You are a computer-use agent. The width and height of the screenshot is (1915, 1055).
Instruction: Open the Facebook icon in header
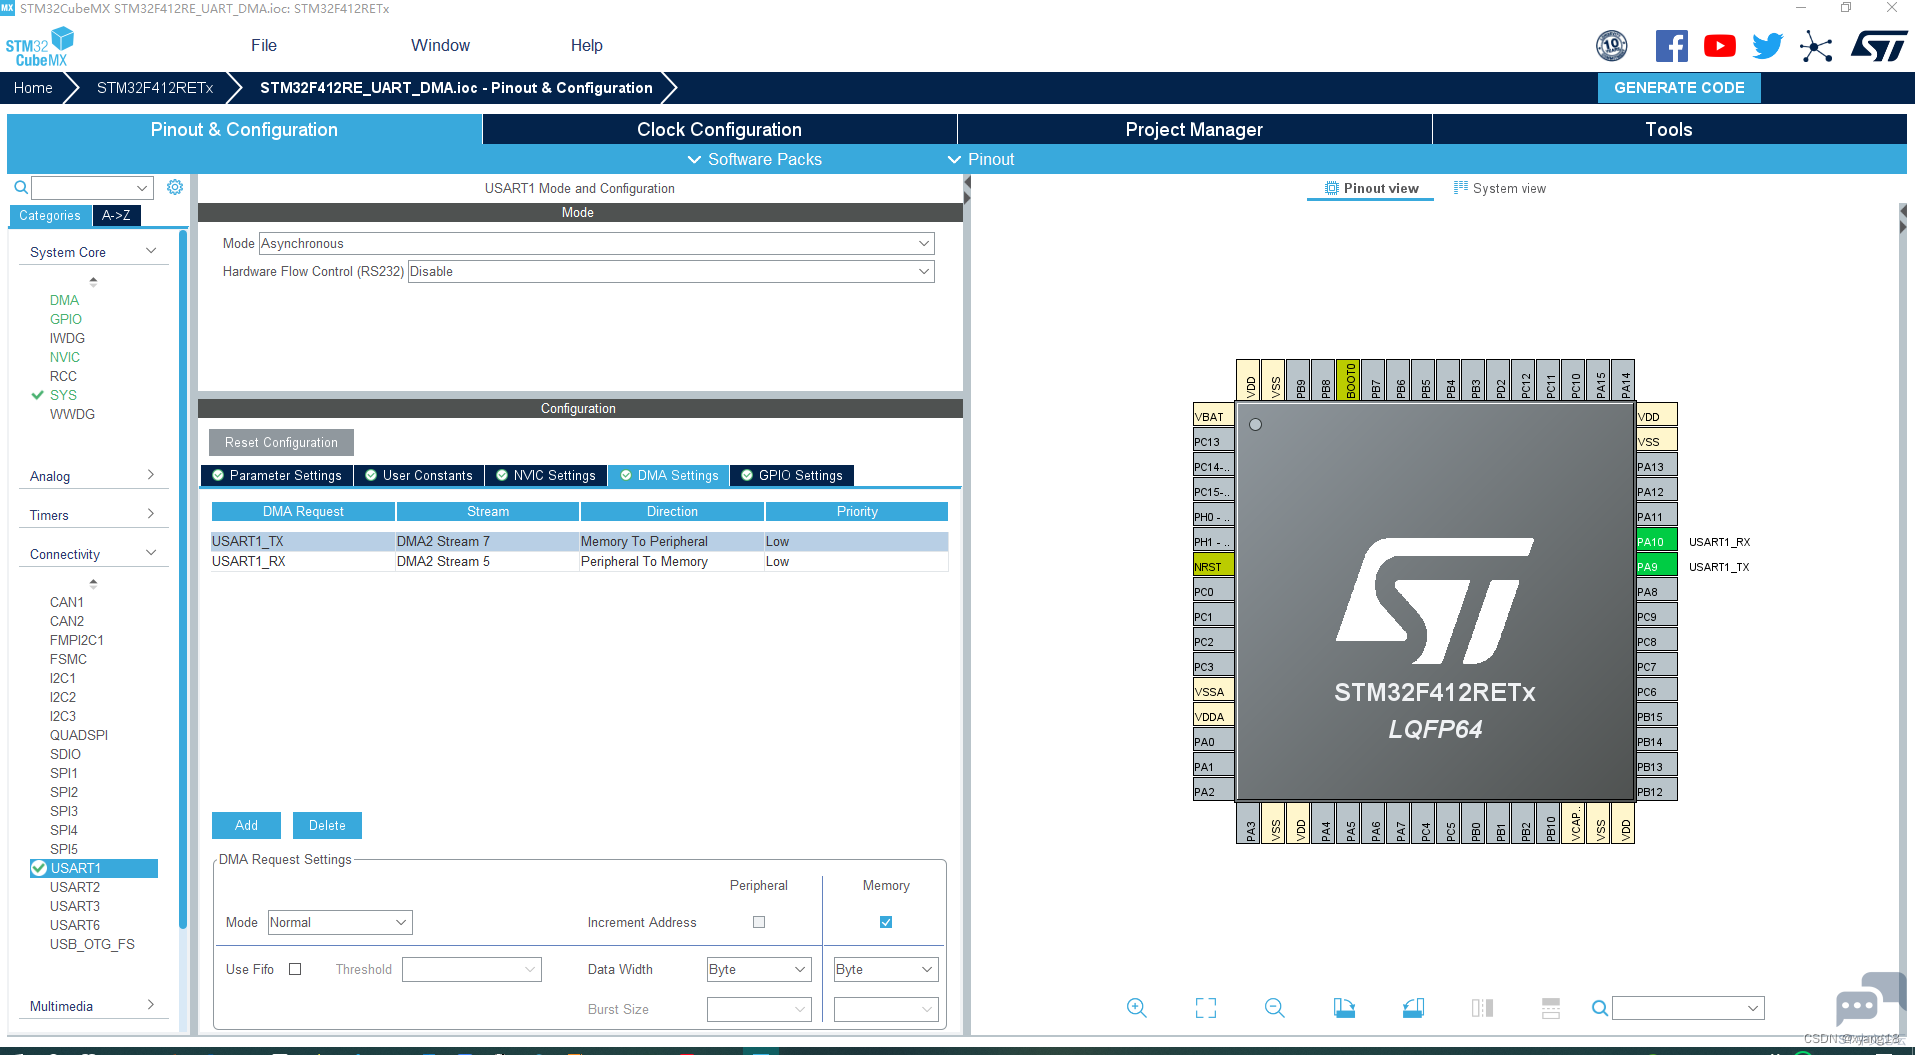(1671, 46)
